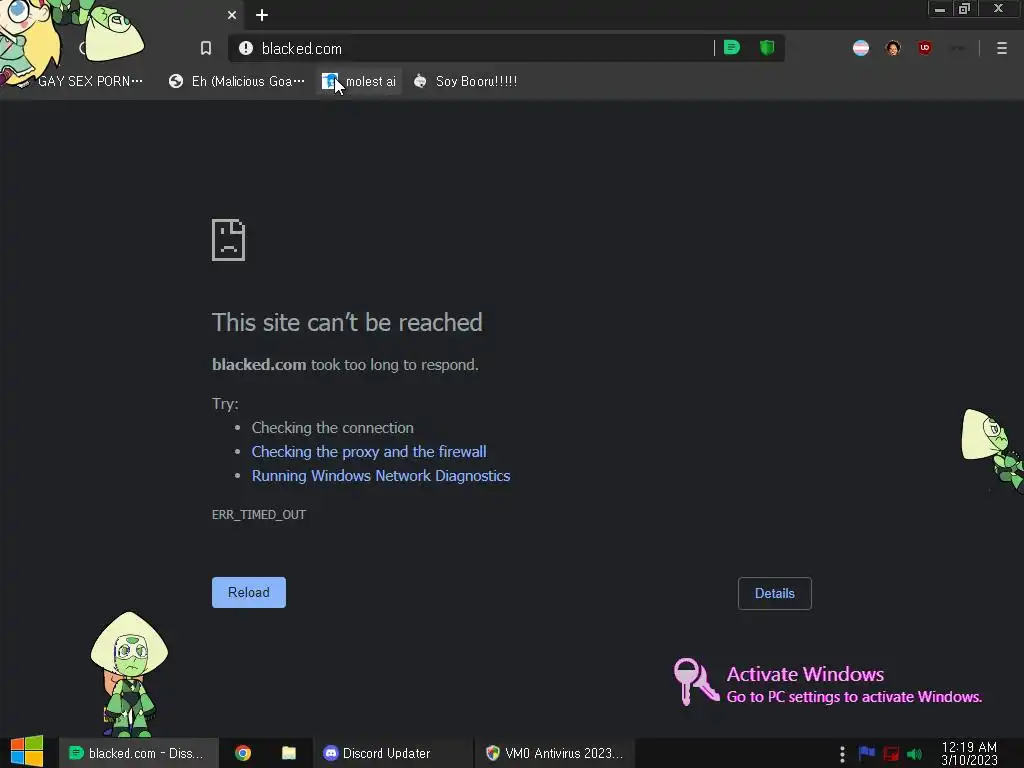Open the volume speaker tray icon
Screen dimensions: 1024x768
click(x=914, y=754)
